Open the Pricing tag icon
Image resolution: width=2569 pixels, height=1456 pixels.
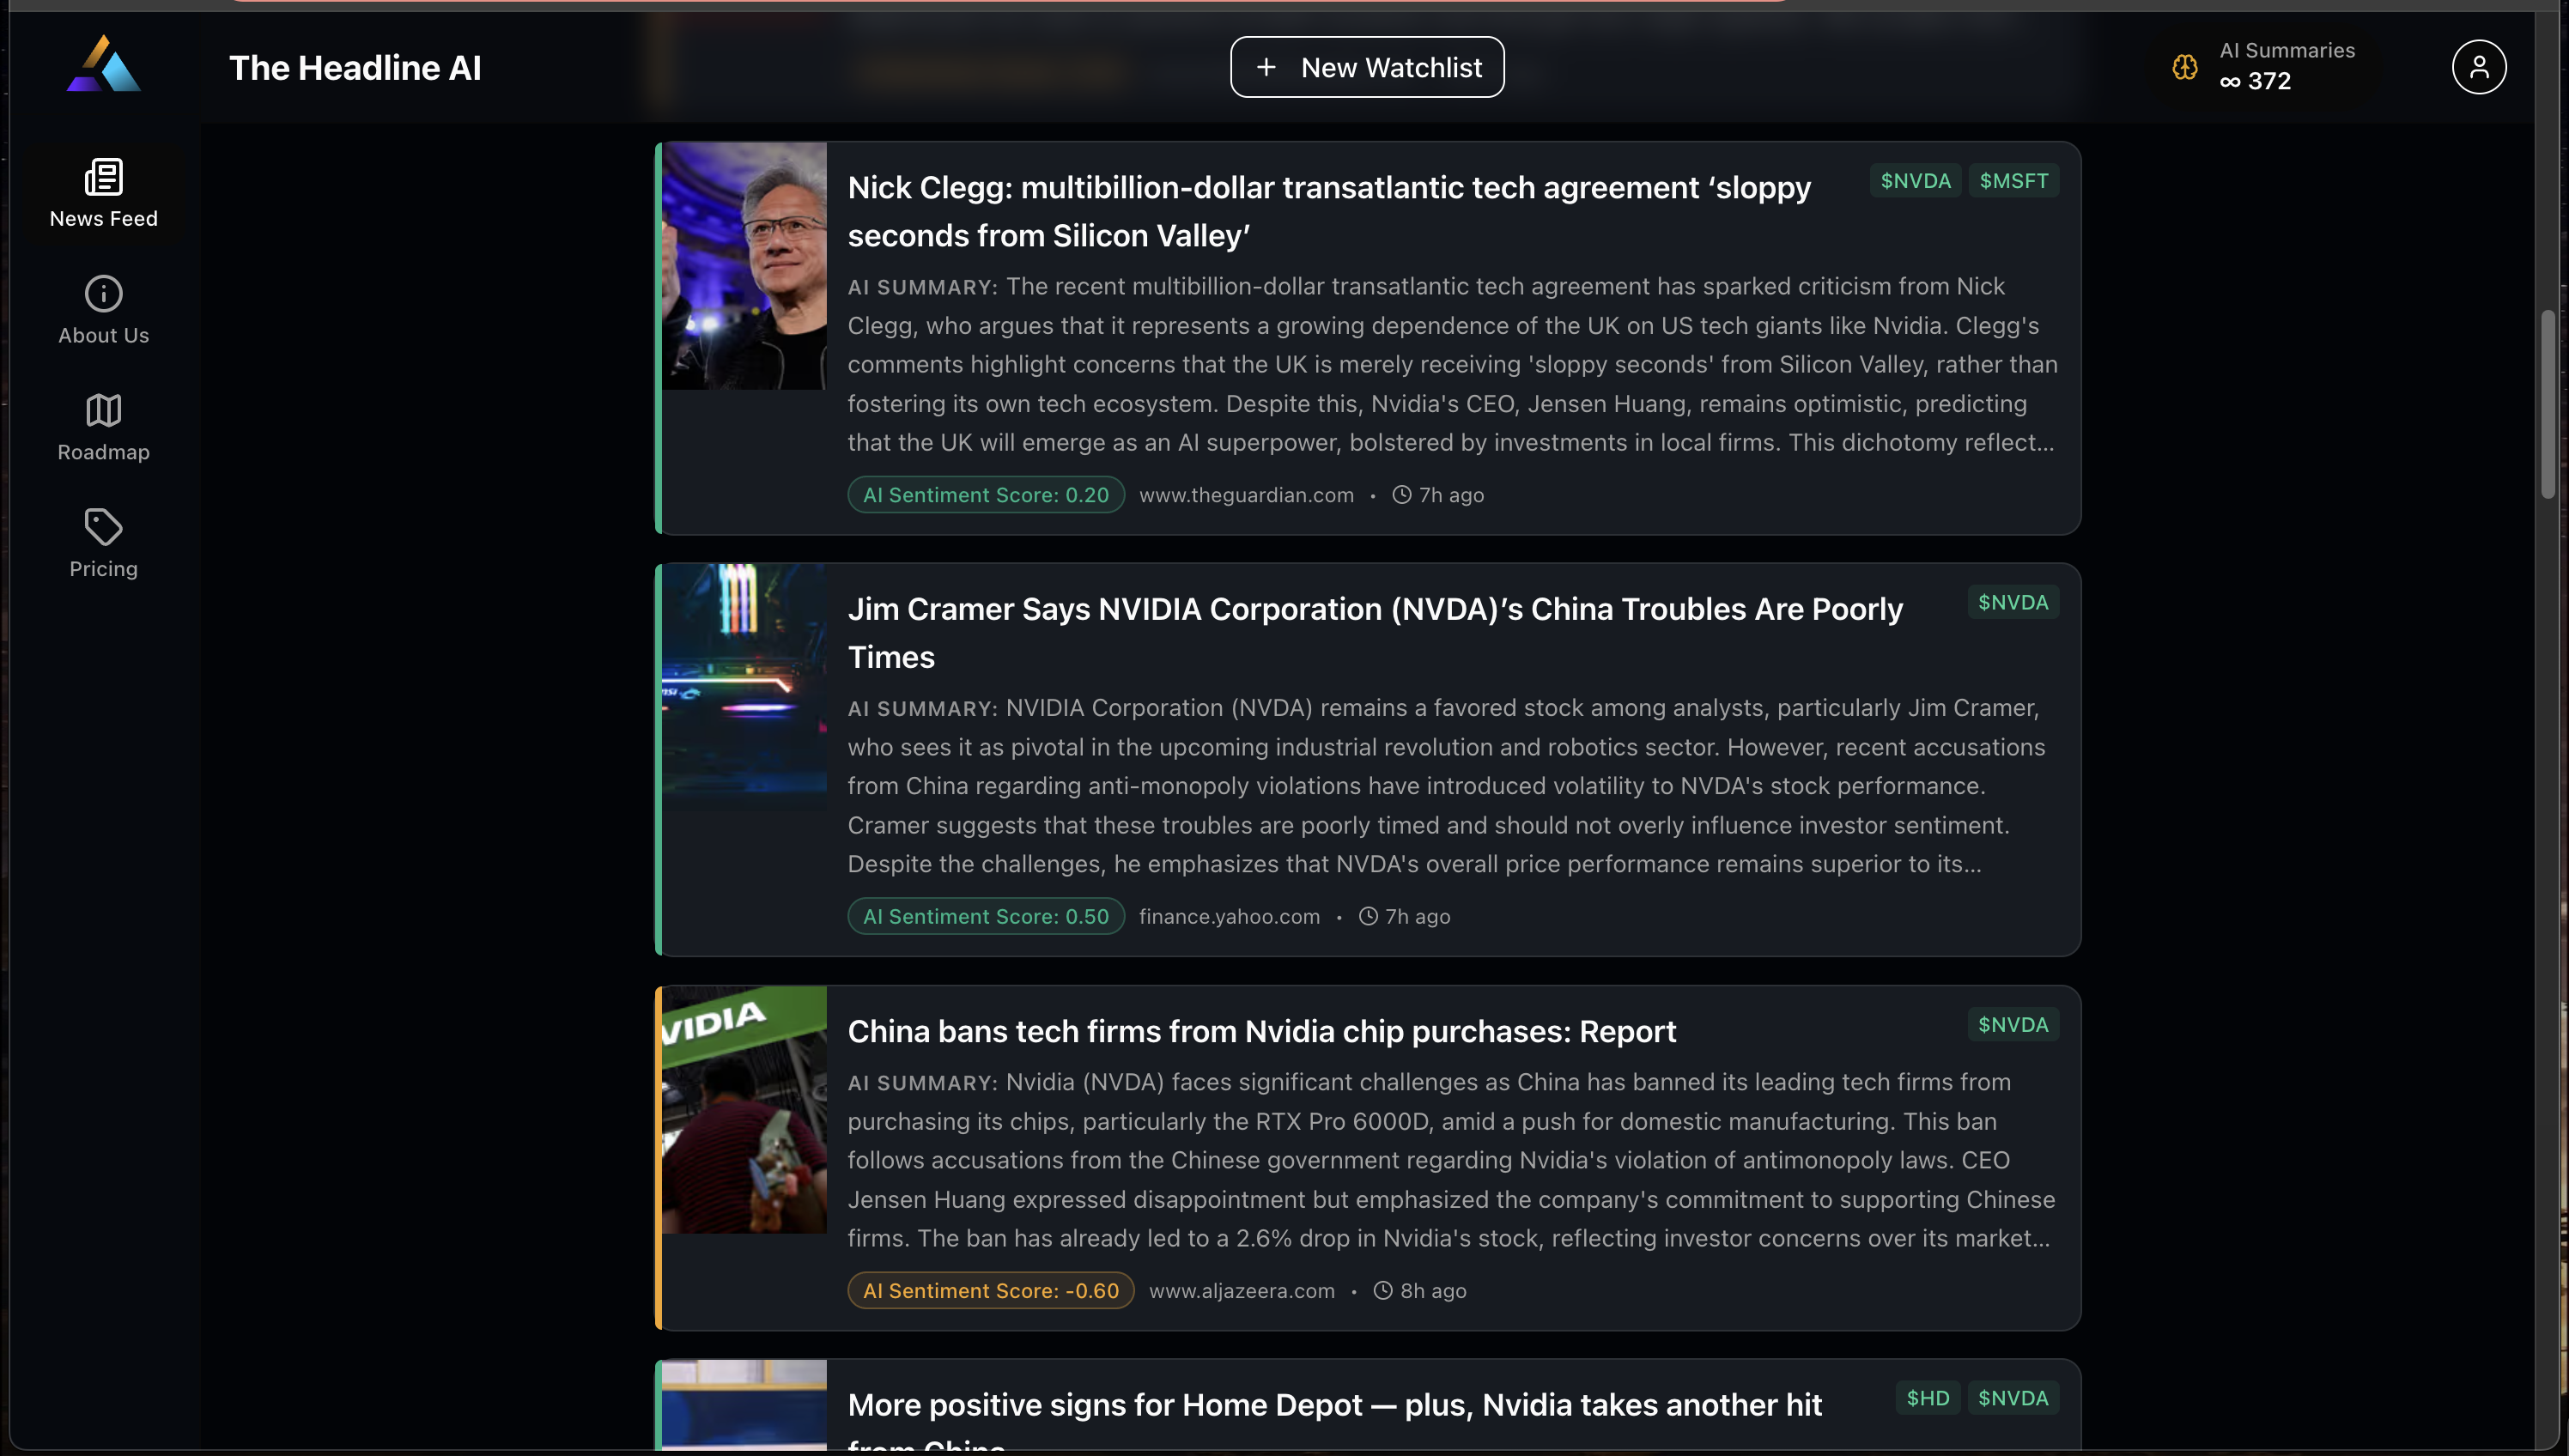pos(103,527)
